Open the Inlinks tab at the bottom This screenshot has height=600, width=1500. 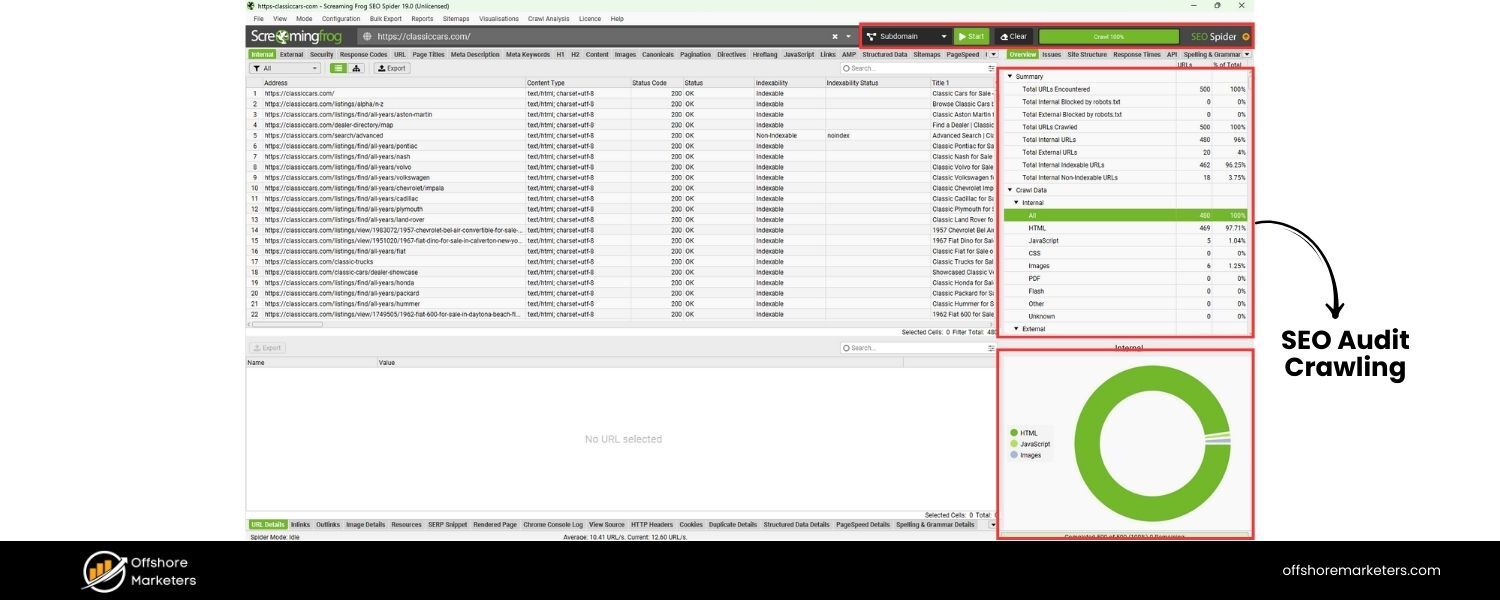299,524
